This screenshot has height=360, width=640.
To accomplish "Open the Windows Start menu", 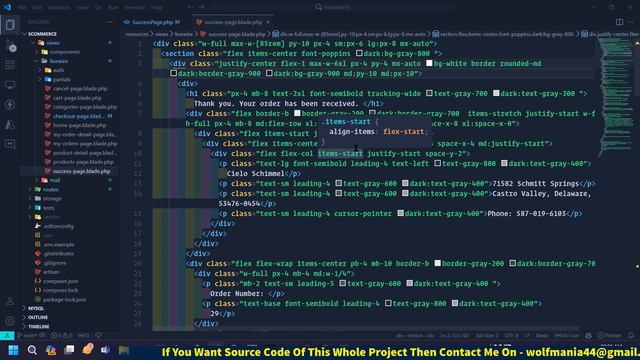I will (x=13, y=350).
